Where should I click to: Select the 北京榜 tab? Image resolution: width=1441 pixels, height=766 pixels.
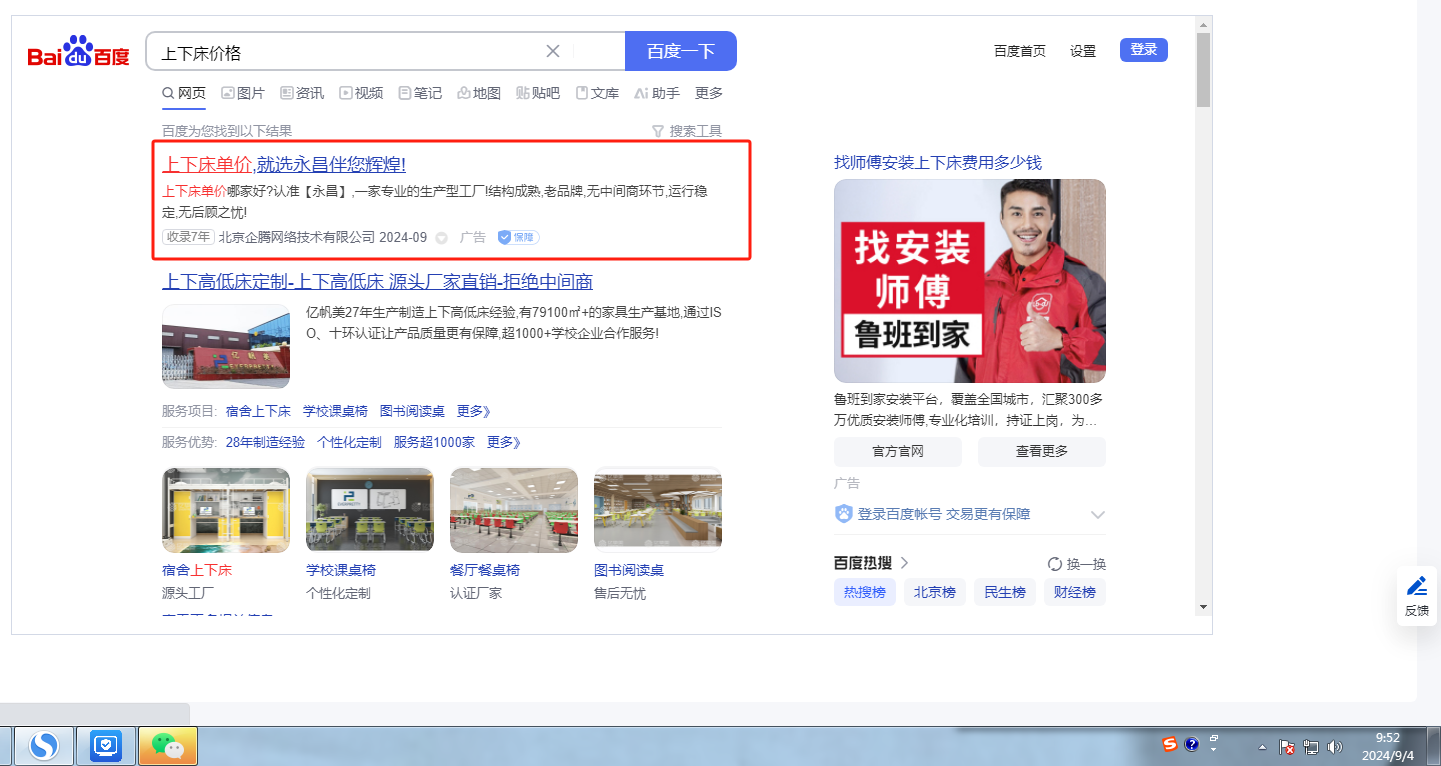pos(935,592)
